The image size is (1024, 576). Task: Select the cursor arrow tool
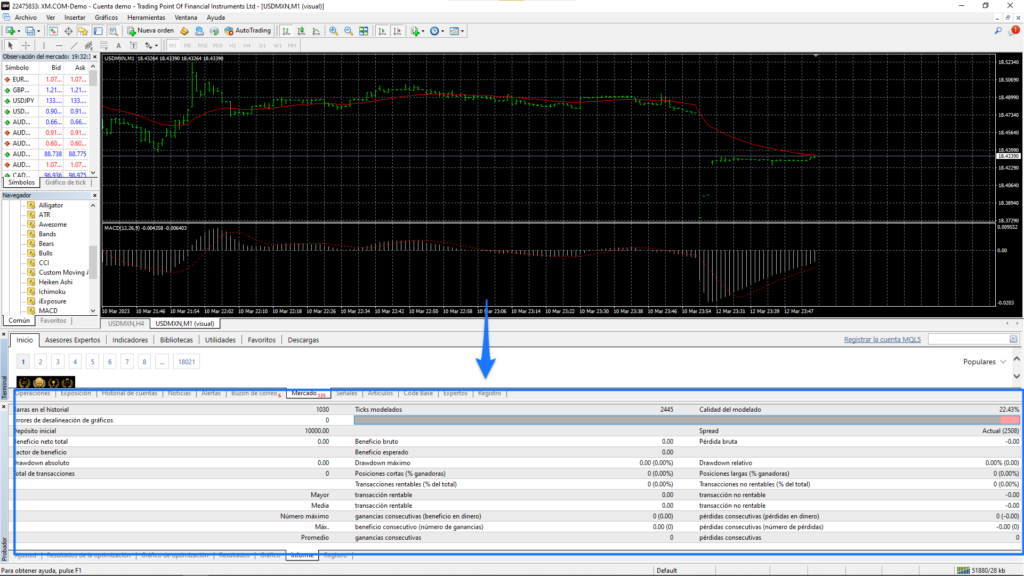pyautogui.click(x=10, y=46)
